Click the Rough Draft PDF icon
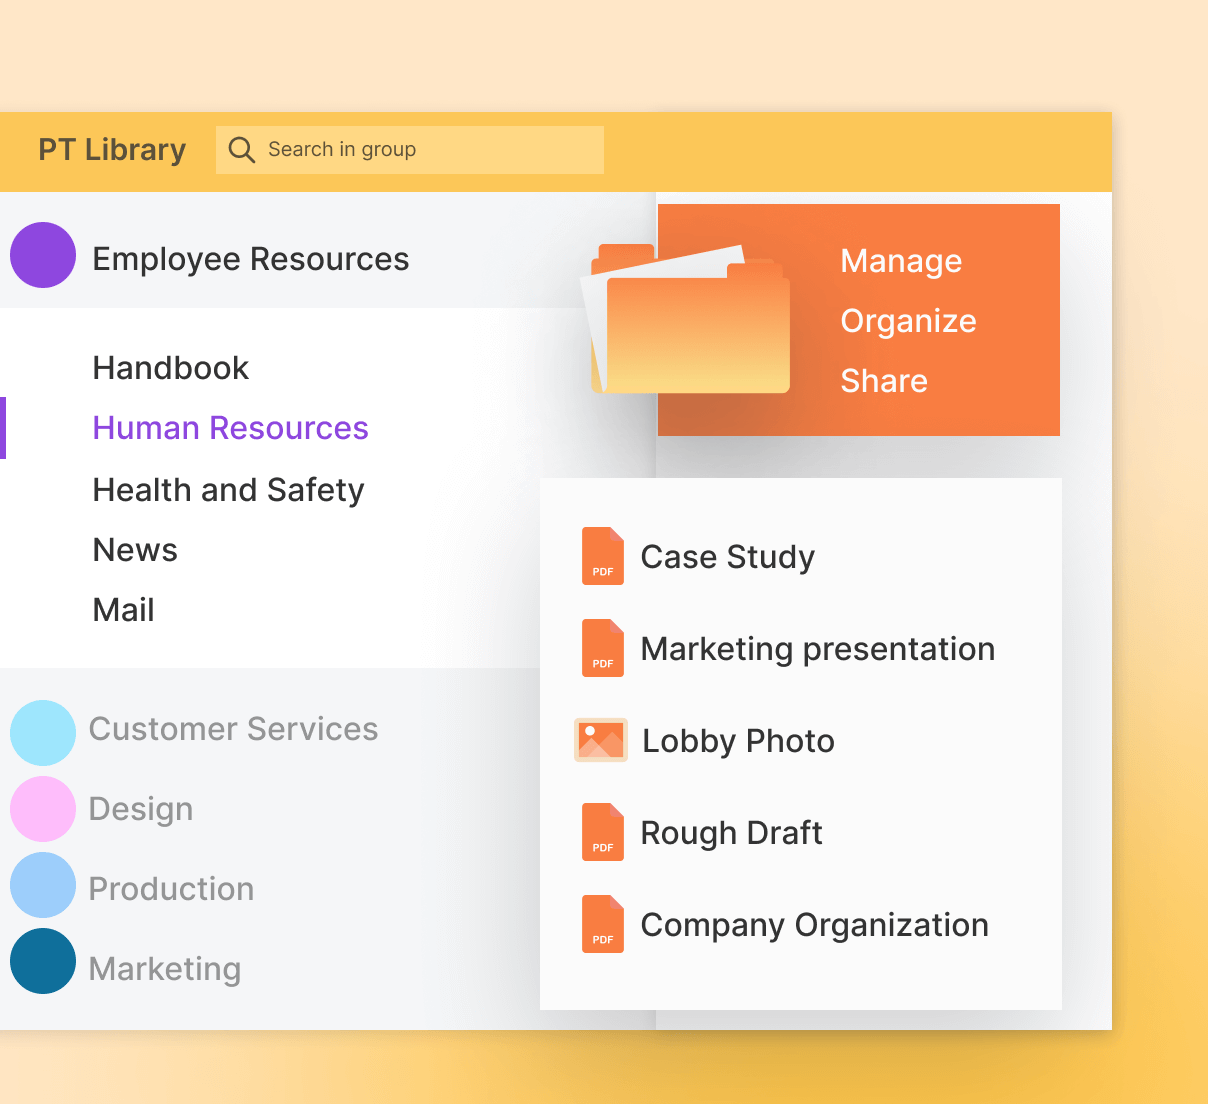This screenshot has width=1208, height=1104. [x=602, y=831]
